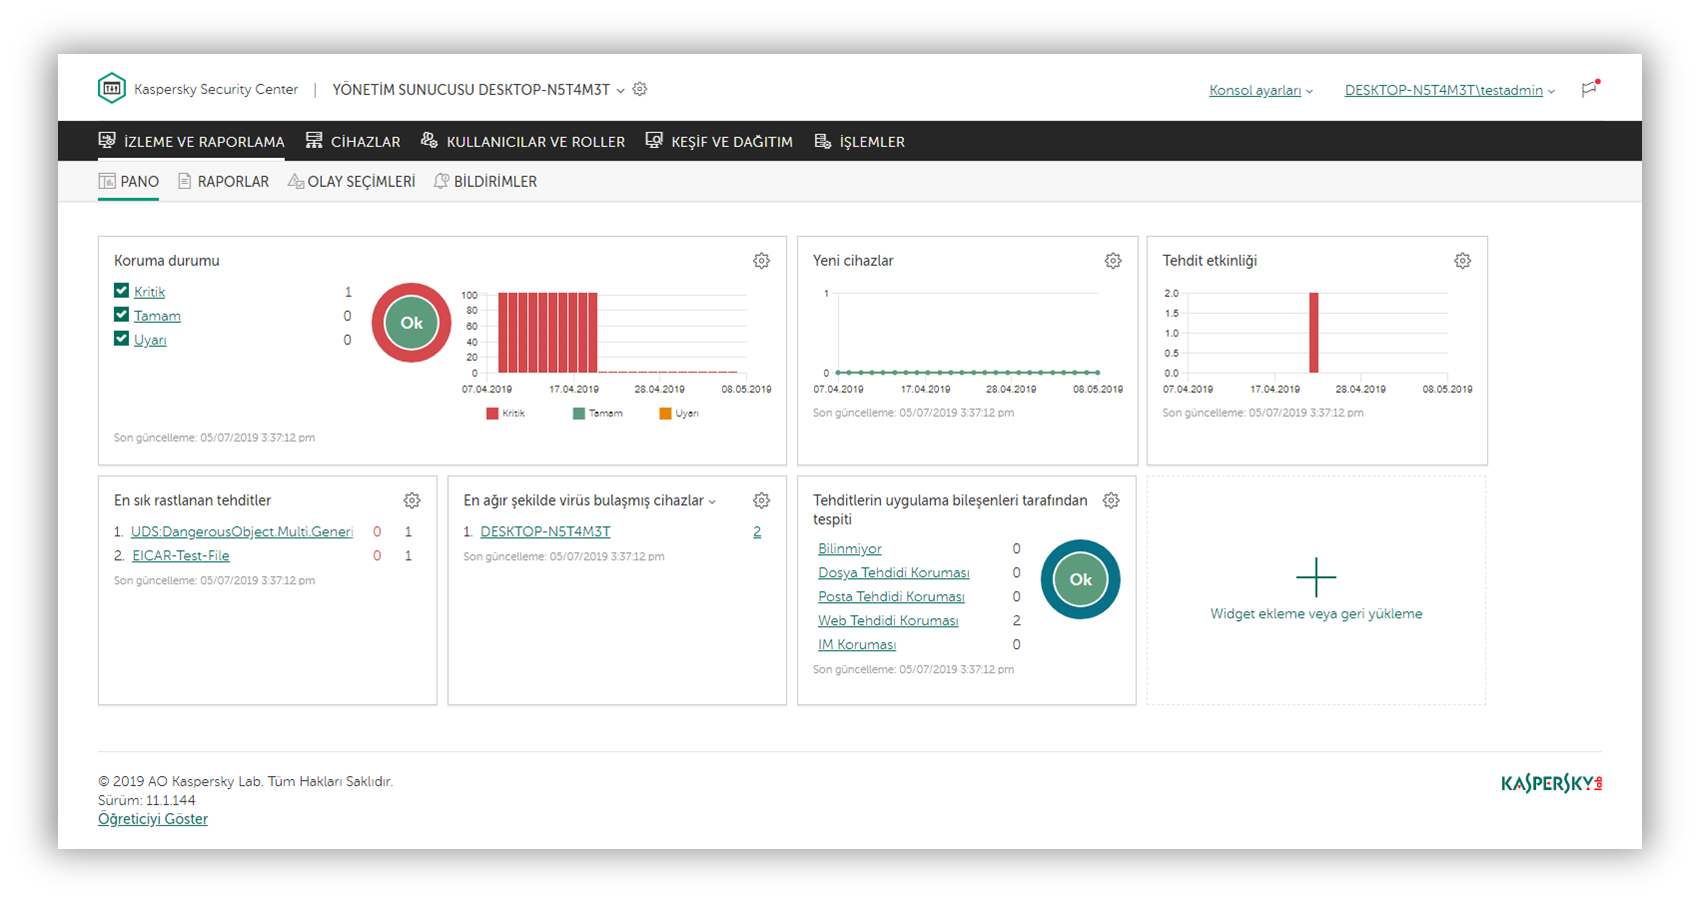The height and width of the screenshot is (903, 1700).
Task: Open the IM Koruması link
Action: click(857, 645)
